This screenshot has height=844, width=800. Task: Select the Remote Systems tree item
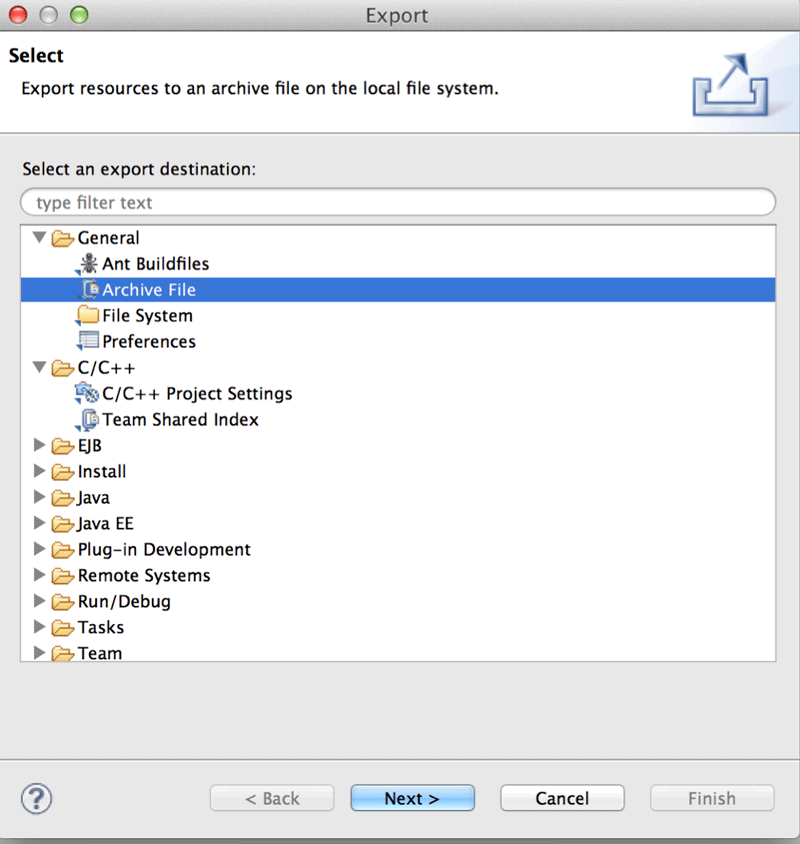pyautogui.click(x=144, y=576)
